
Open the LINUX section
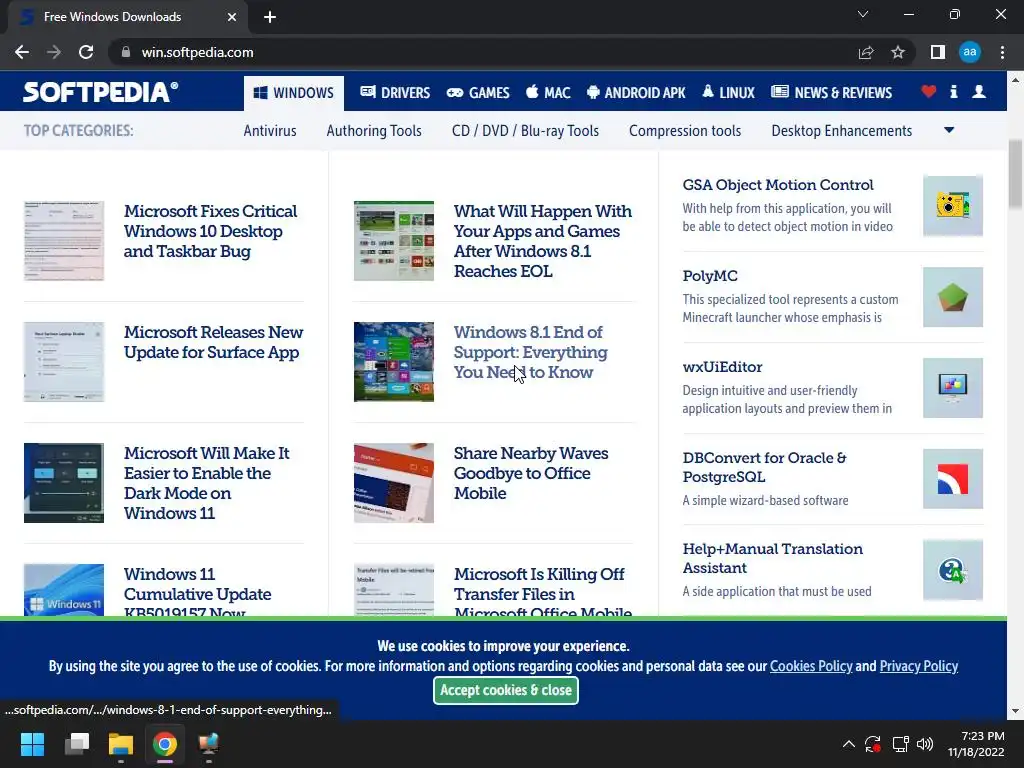(728, 93)
